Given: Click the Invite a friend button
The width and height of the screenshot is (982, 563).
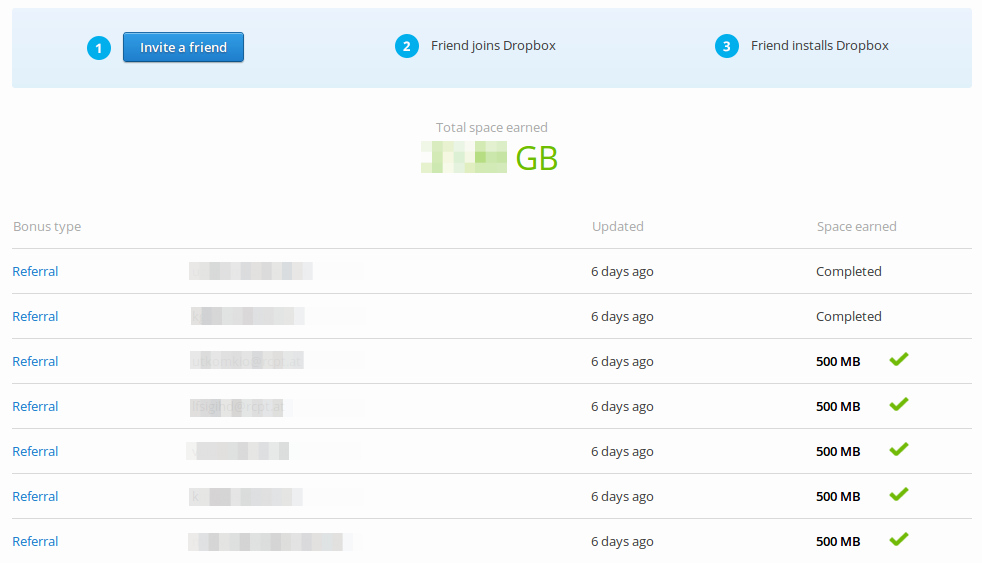Looking at the screenshot, I should pyautogui.click(x=183, y=47).
